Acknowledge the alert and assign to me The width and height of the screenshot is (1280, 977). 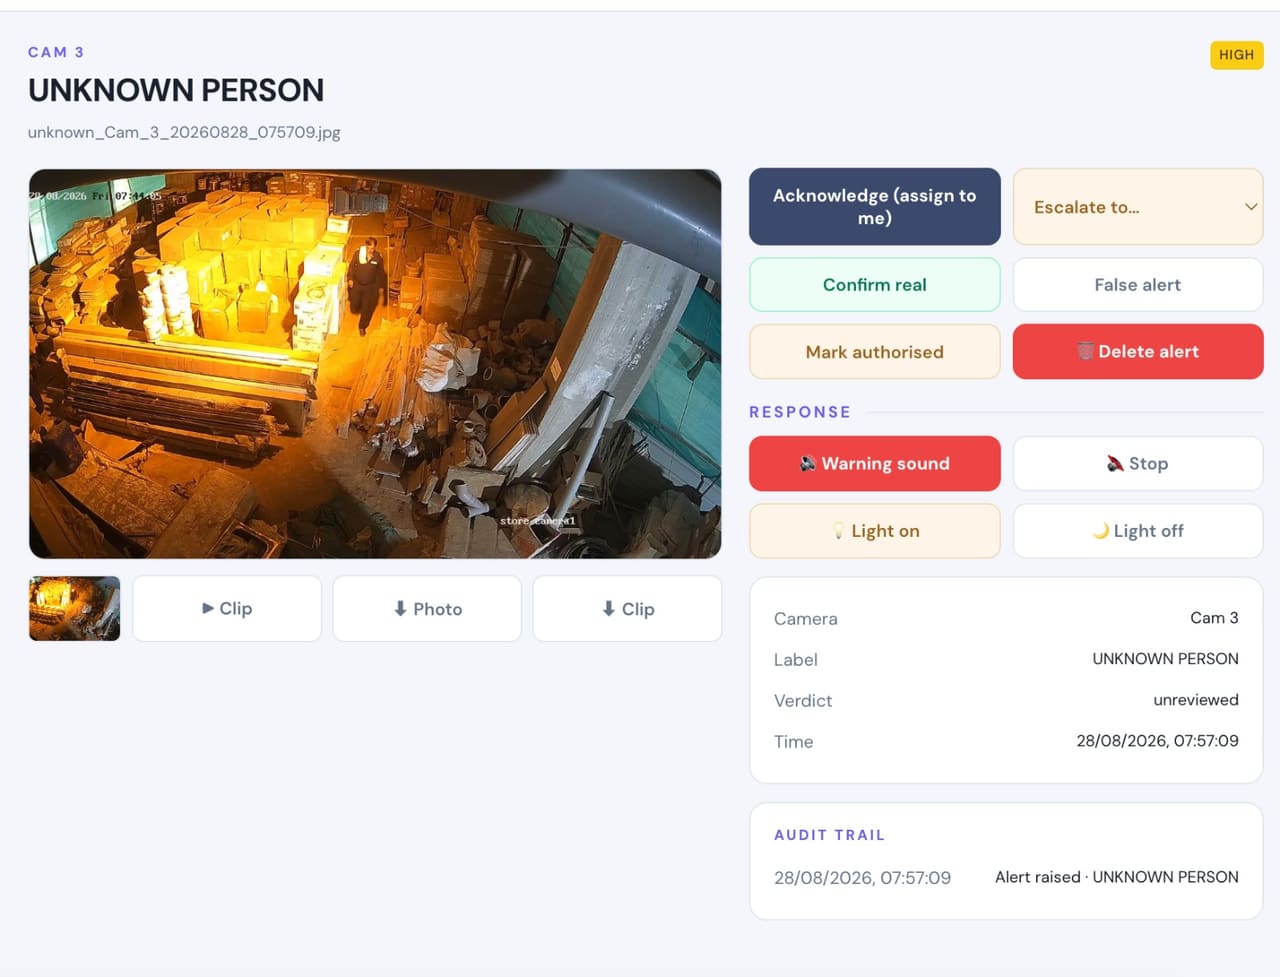(x=875, y=207)
